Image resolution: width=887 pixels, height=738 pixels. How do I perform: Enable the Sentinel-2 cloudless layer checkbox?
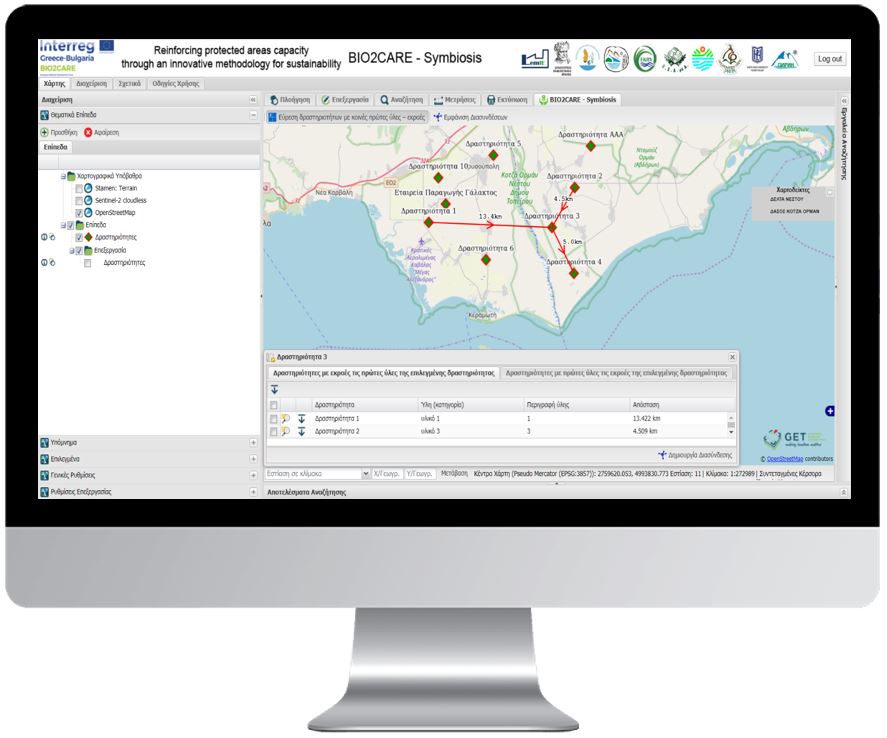[79, 201]
